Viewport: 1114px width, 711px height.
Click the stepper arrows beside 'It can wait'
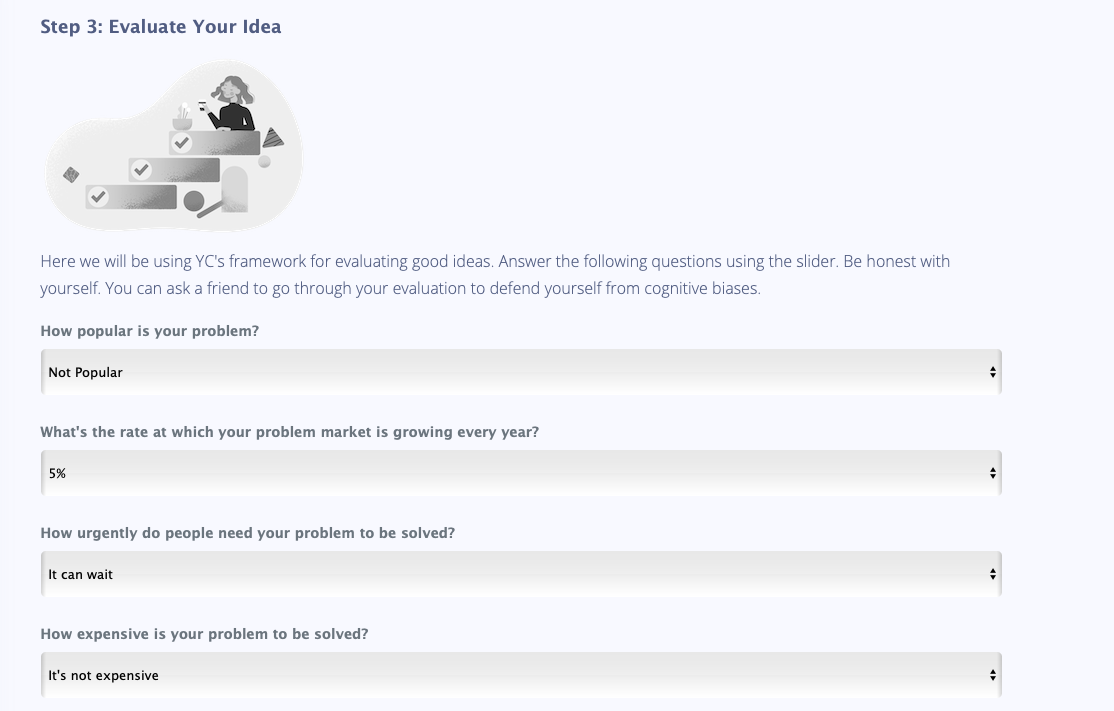[x=991, y=573]
